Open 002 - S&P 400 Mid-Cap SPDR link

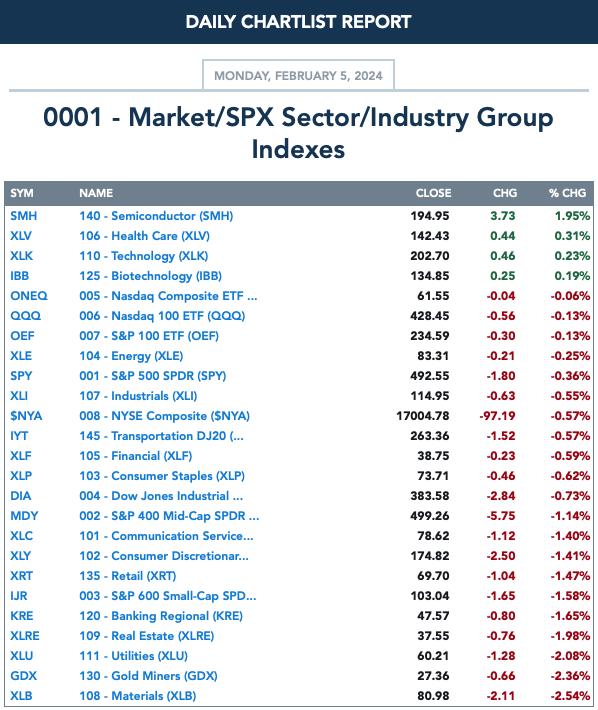(x=169, y=516)
